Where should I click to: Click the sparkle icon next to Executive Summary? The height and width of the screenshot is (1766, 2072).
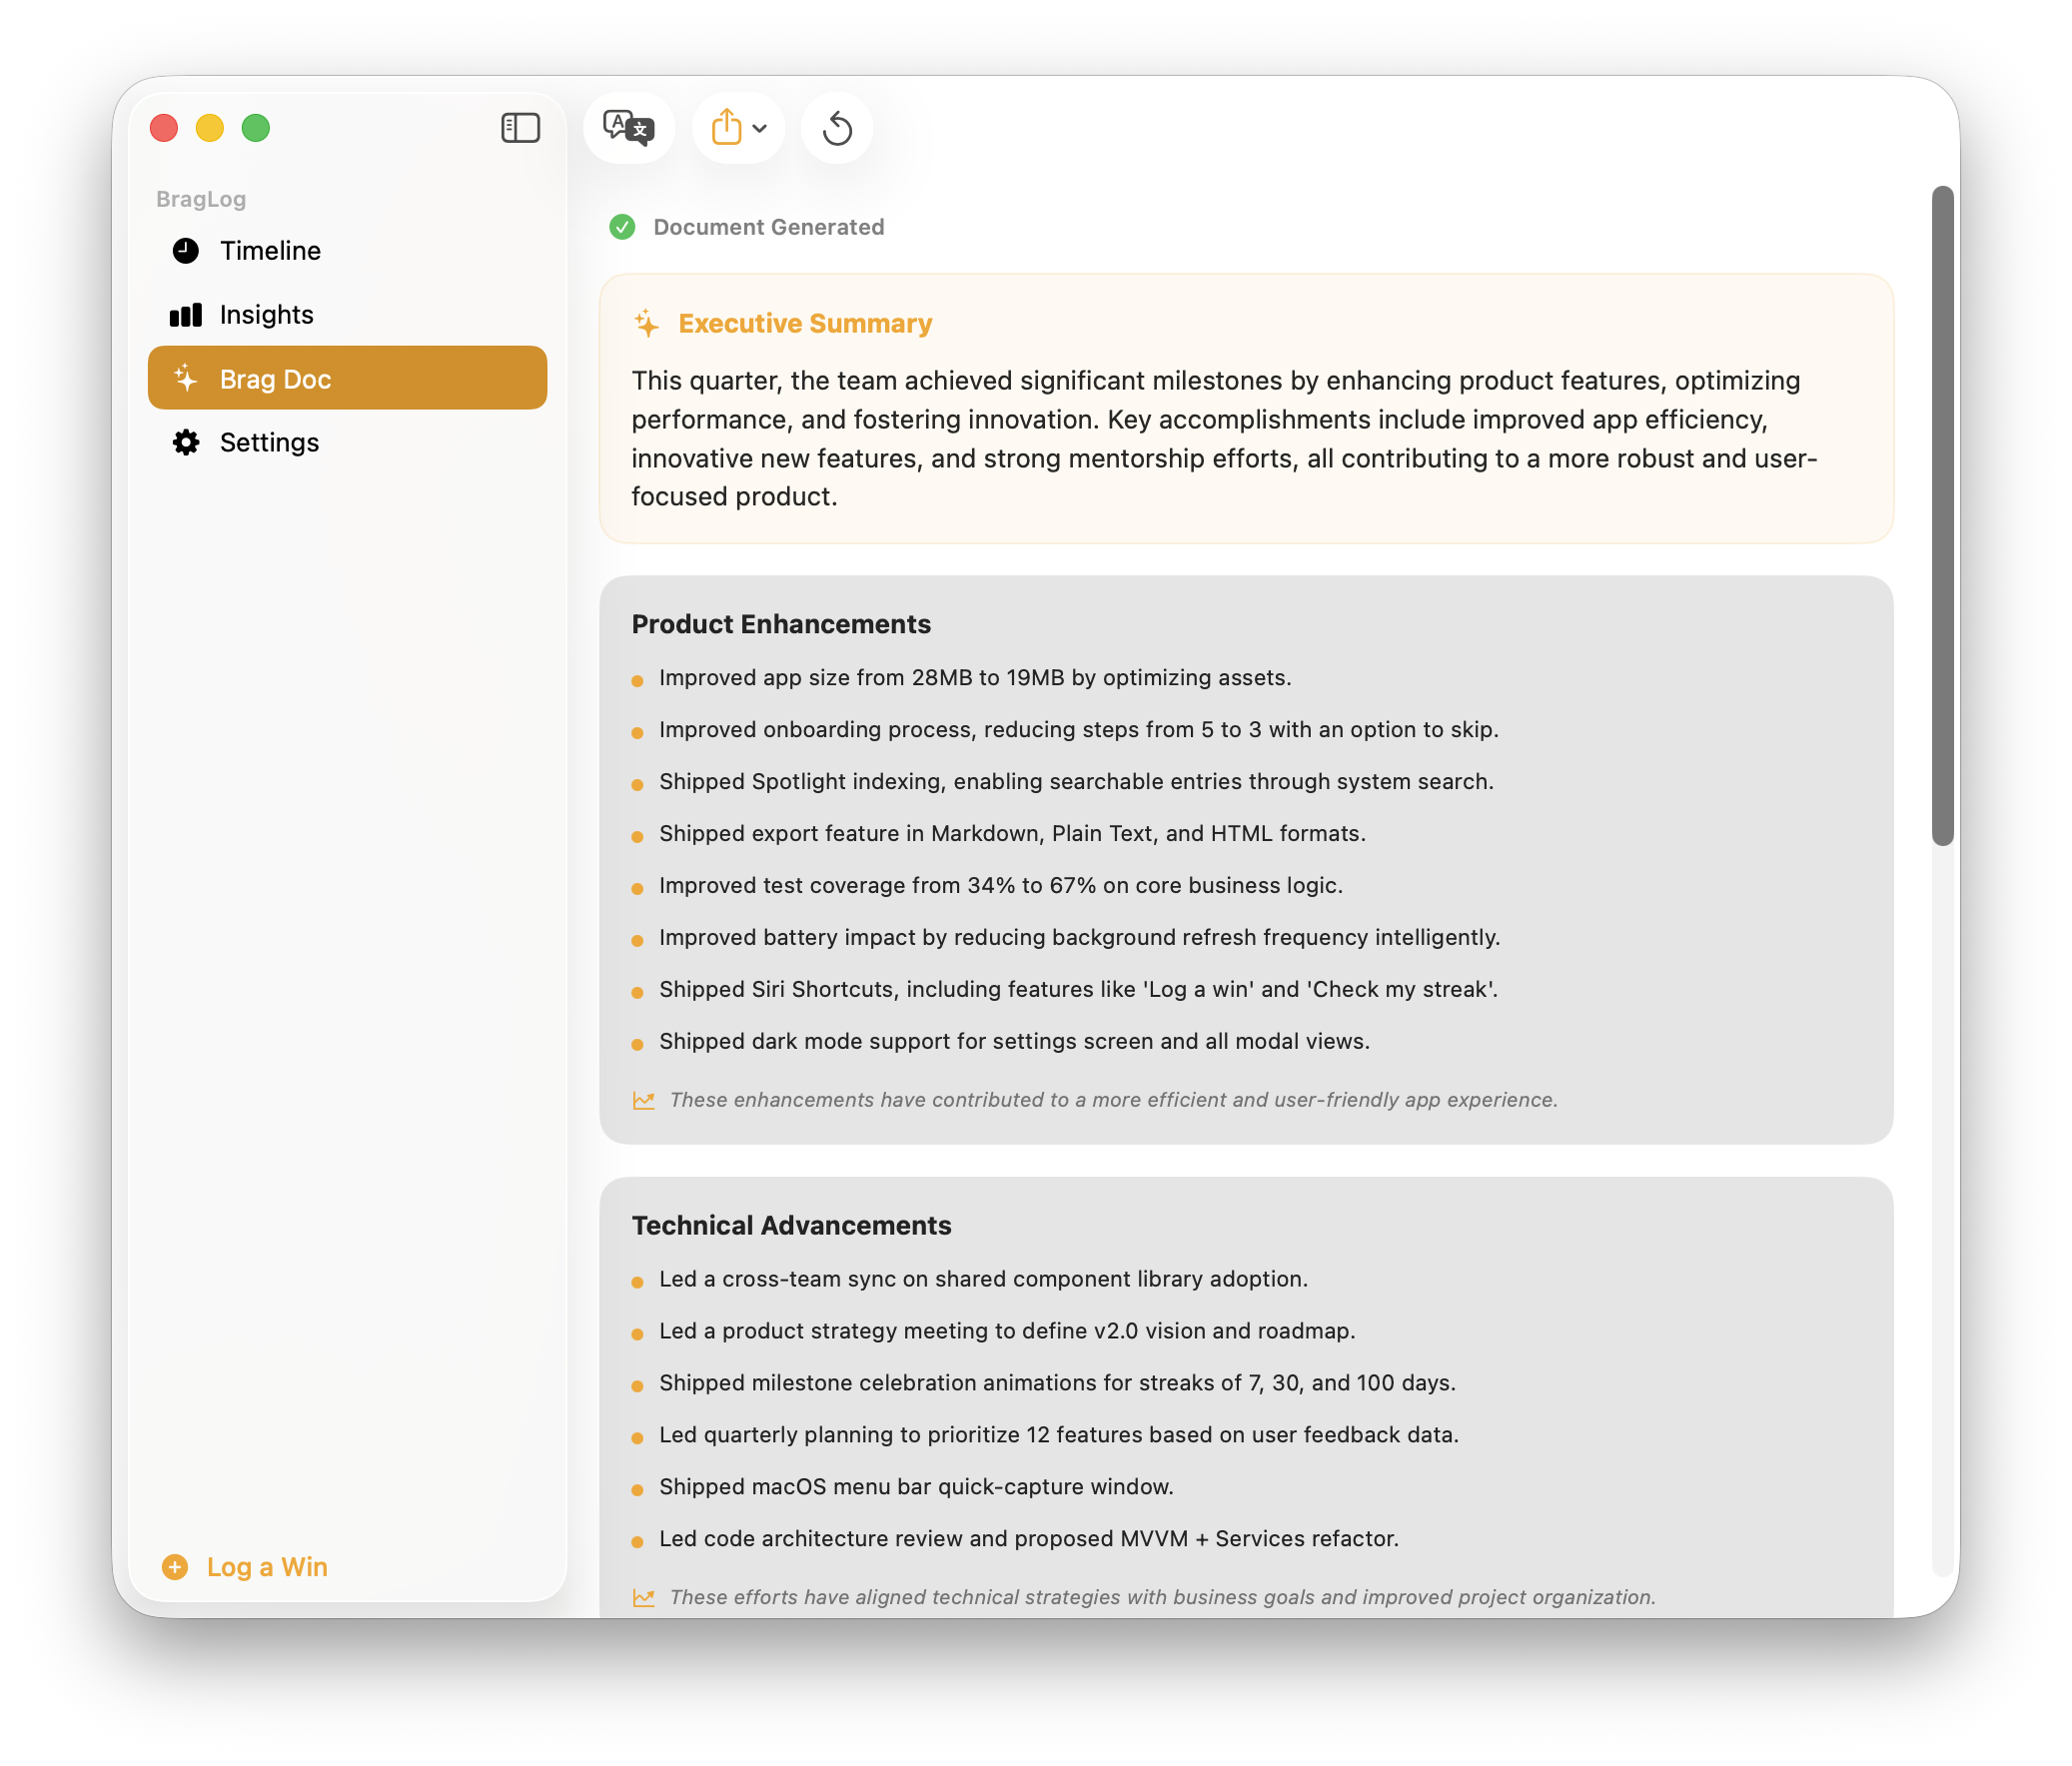(645, 323)
